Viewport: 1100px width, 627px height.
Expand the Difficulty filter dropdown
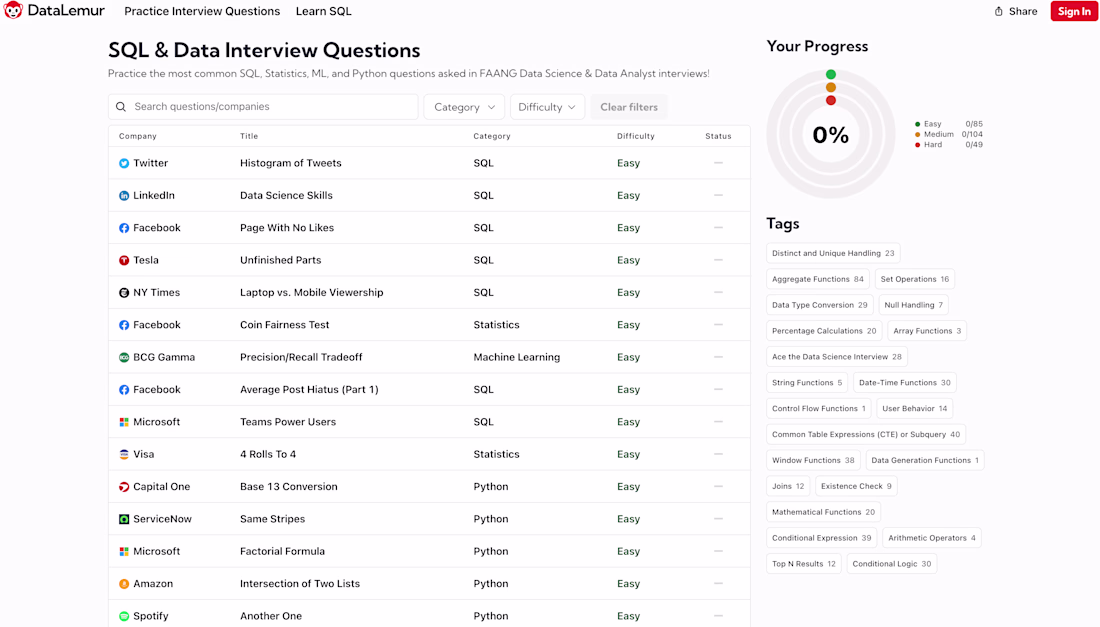click(547, 107)
